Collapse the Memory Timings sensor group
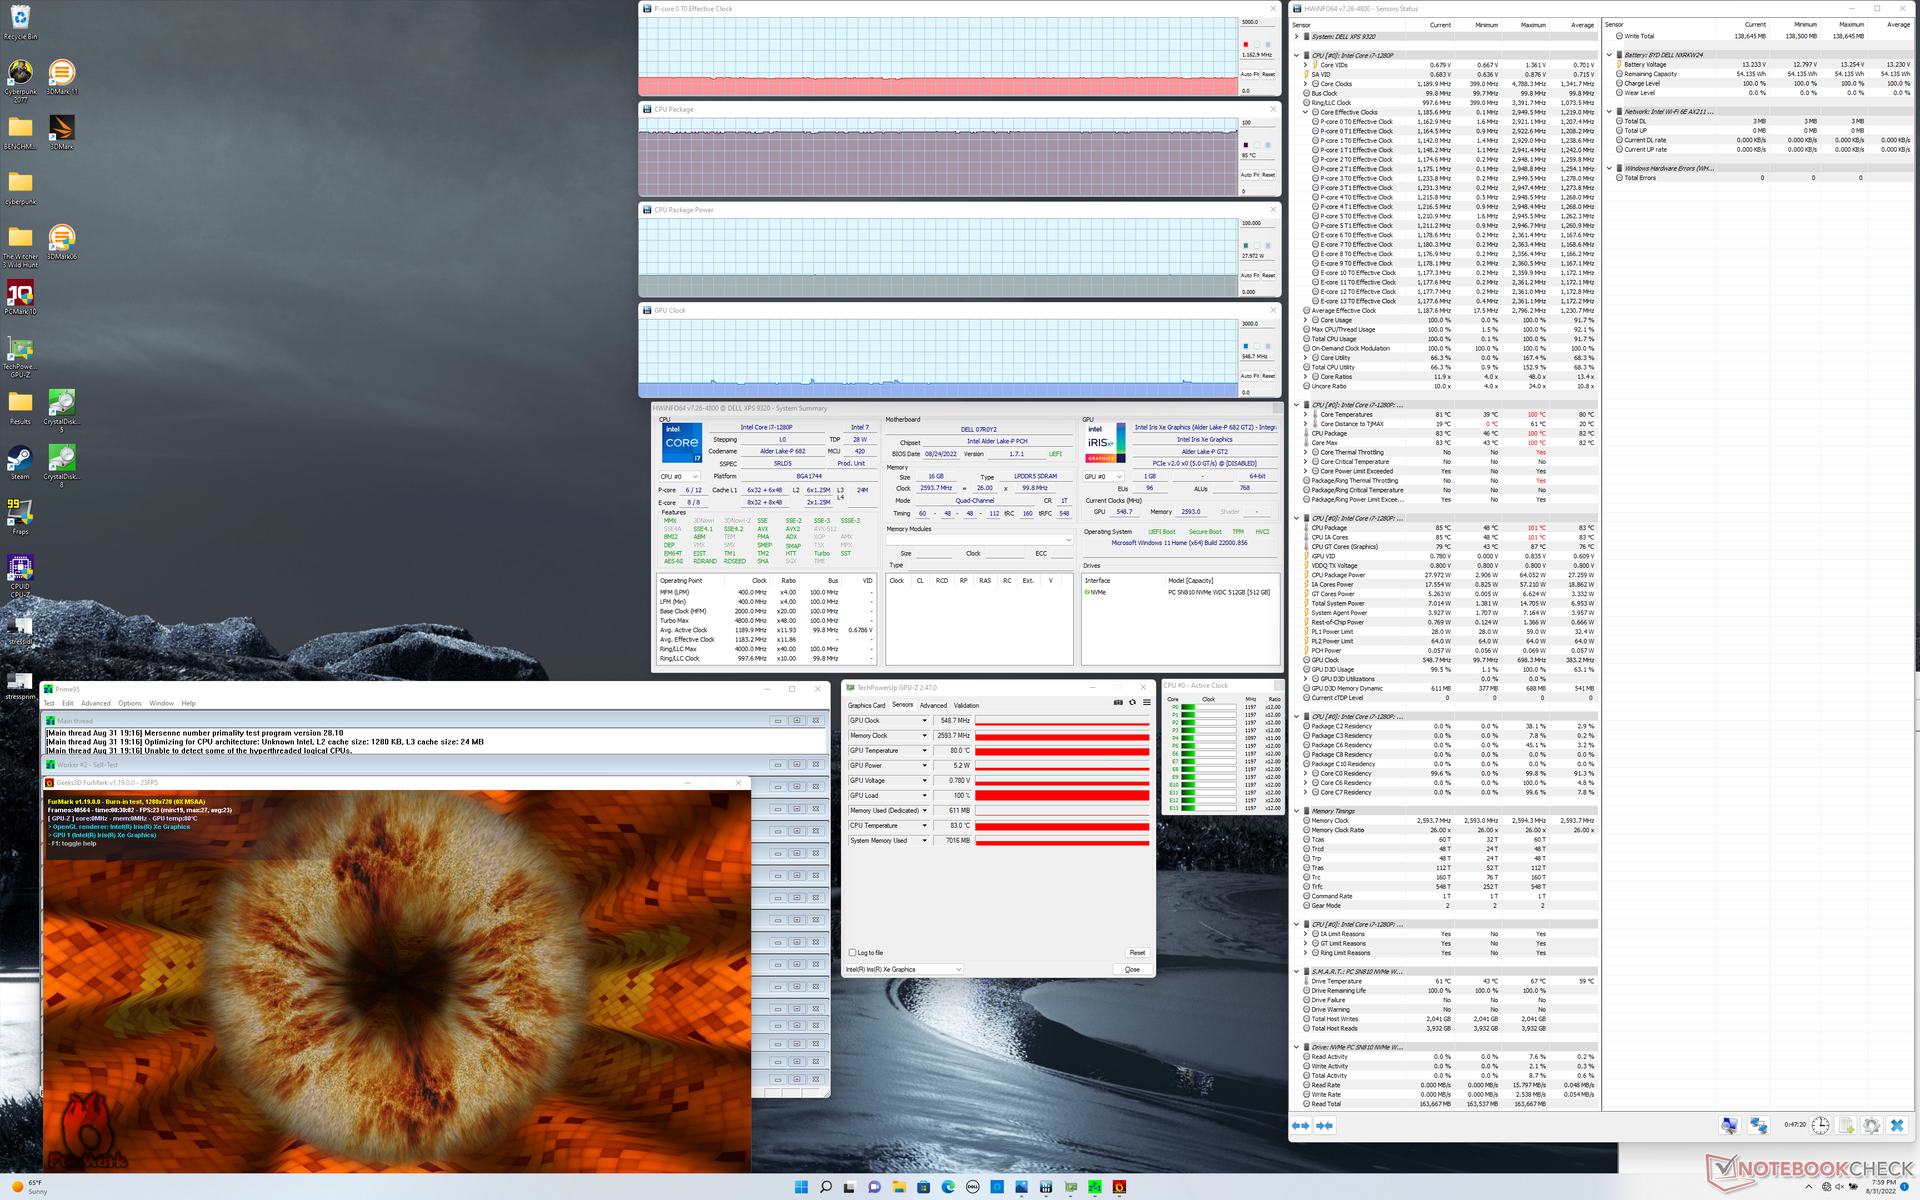Screen dimensions: 1920x1200 tap(1297, 811)
